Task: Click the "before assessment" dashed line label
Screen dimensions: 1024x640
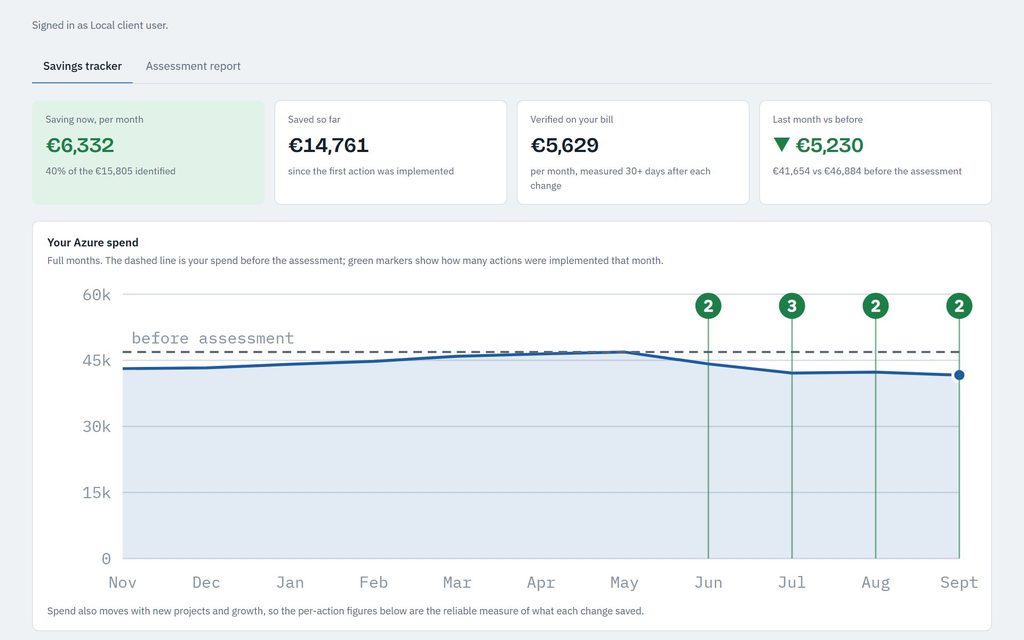Action: point(213,338)
